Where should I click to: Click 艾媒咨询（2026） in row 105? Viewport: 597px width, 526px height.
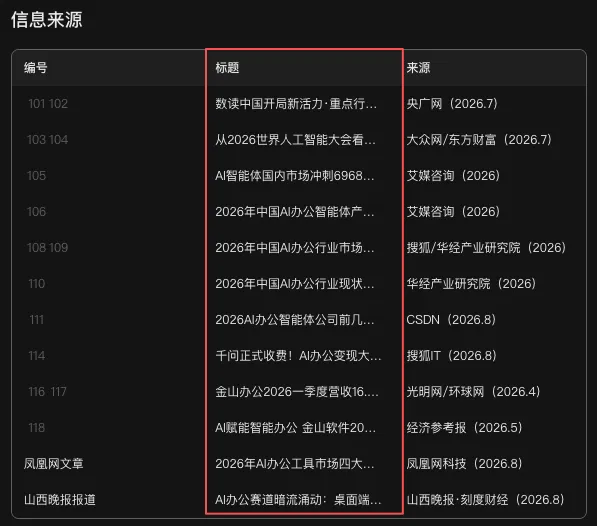click(453, 176)
